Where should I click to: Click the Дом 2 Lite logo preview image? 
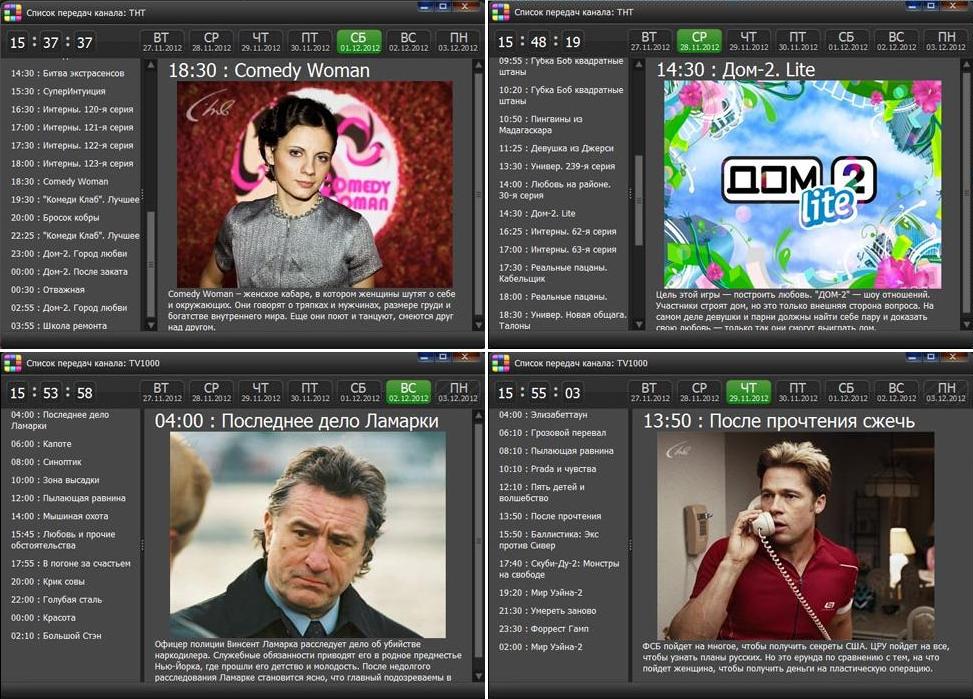pyautogui.click(x=802, y=185)
